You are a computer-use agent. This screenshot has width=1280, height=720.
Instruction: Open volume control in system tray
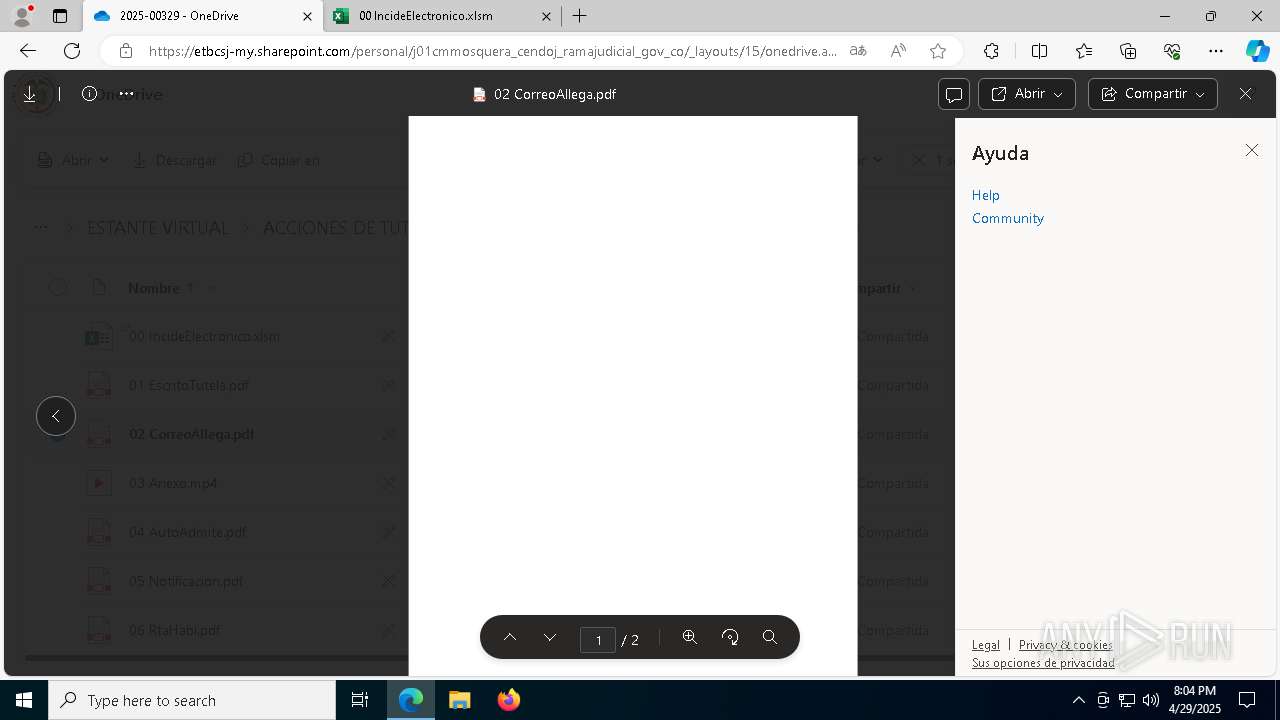1151,700
